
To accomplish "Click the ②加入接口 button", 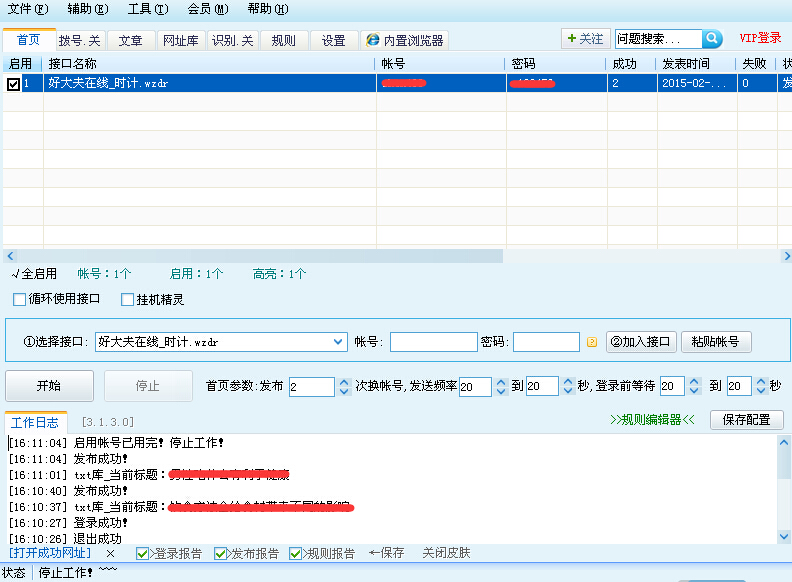I will coord(640,342).
